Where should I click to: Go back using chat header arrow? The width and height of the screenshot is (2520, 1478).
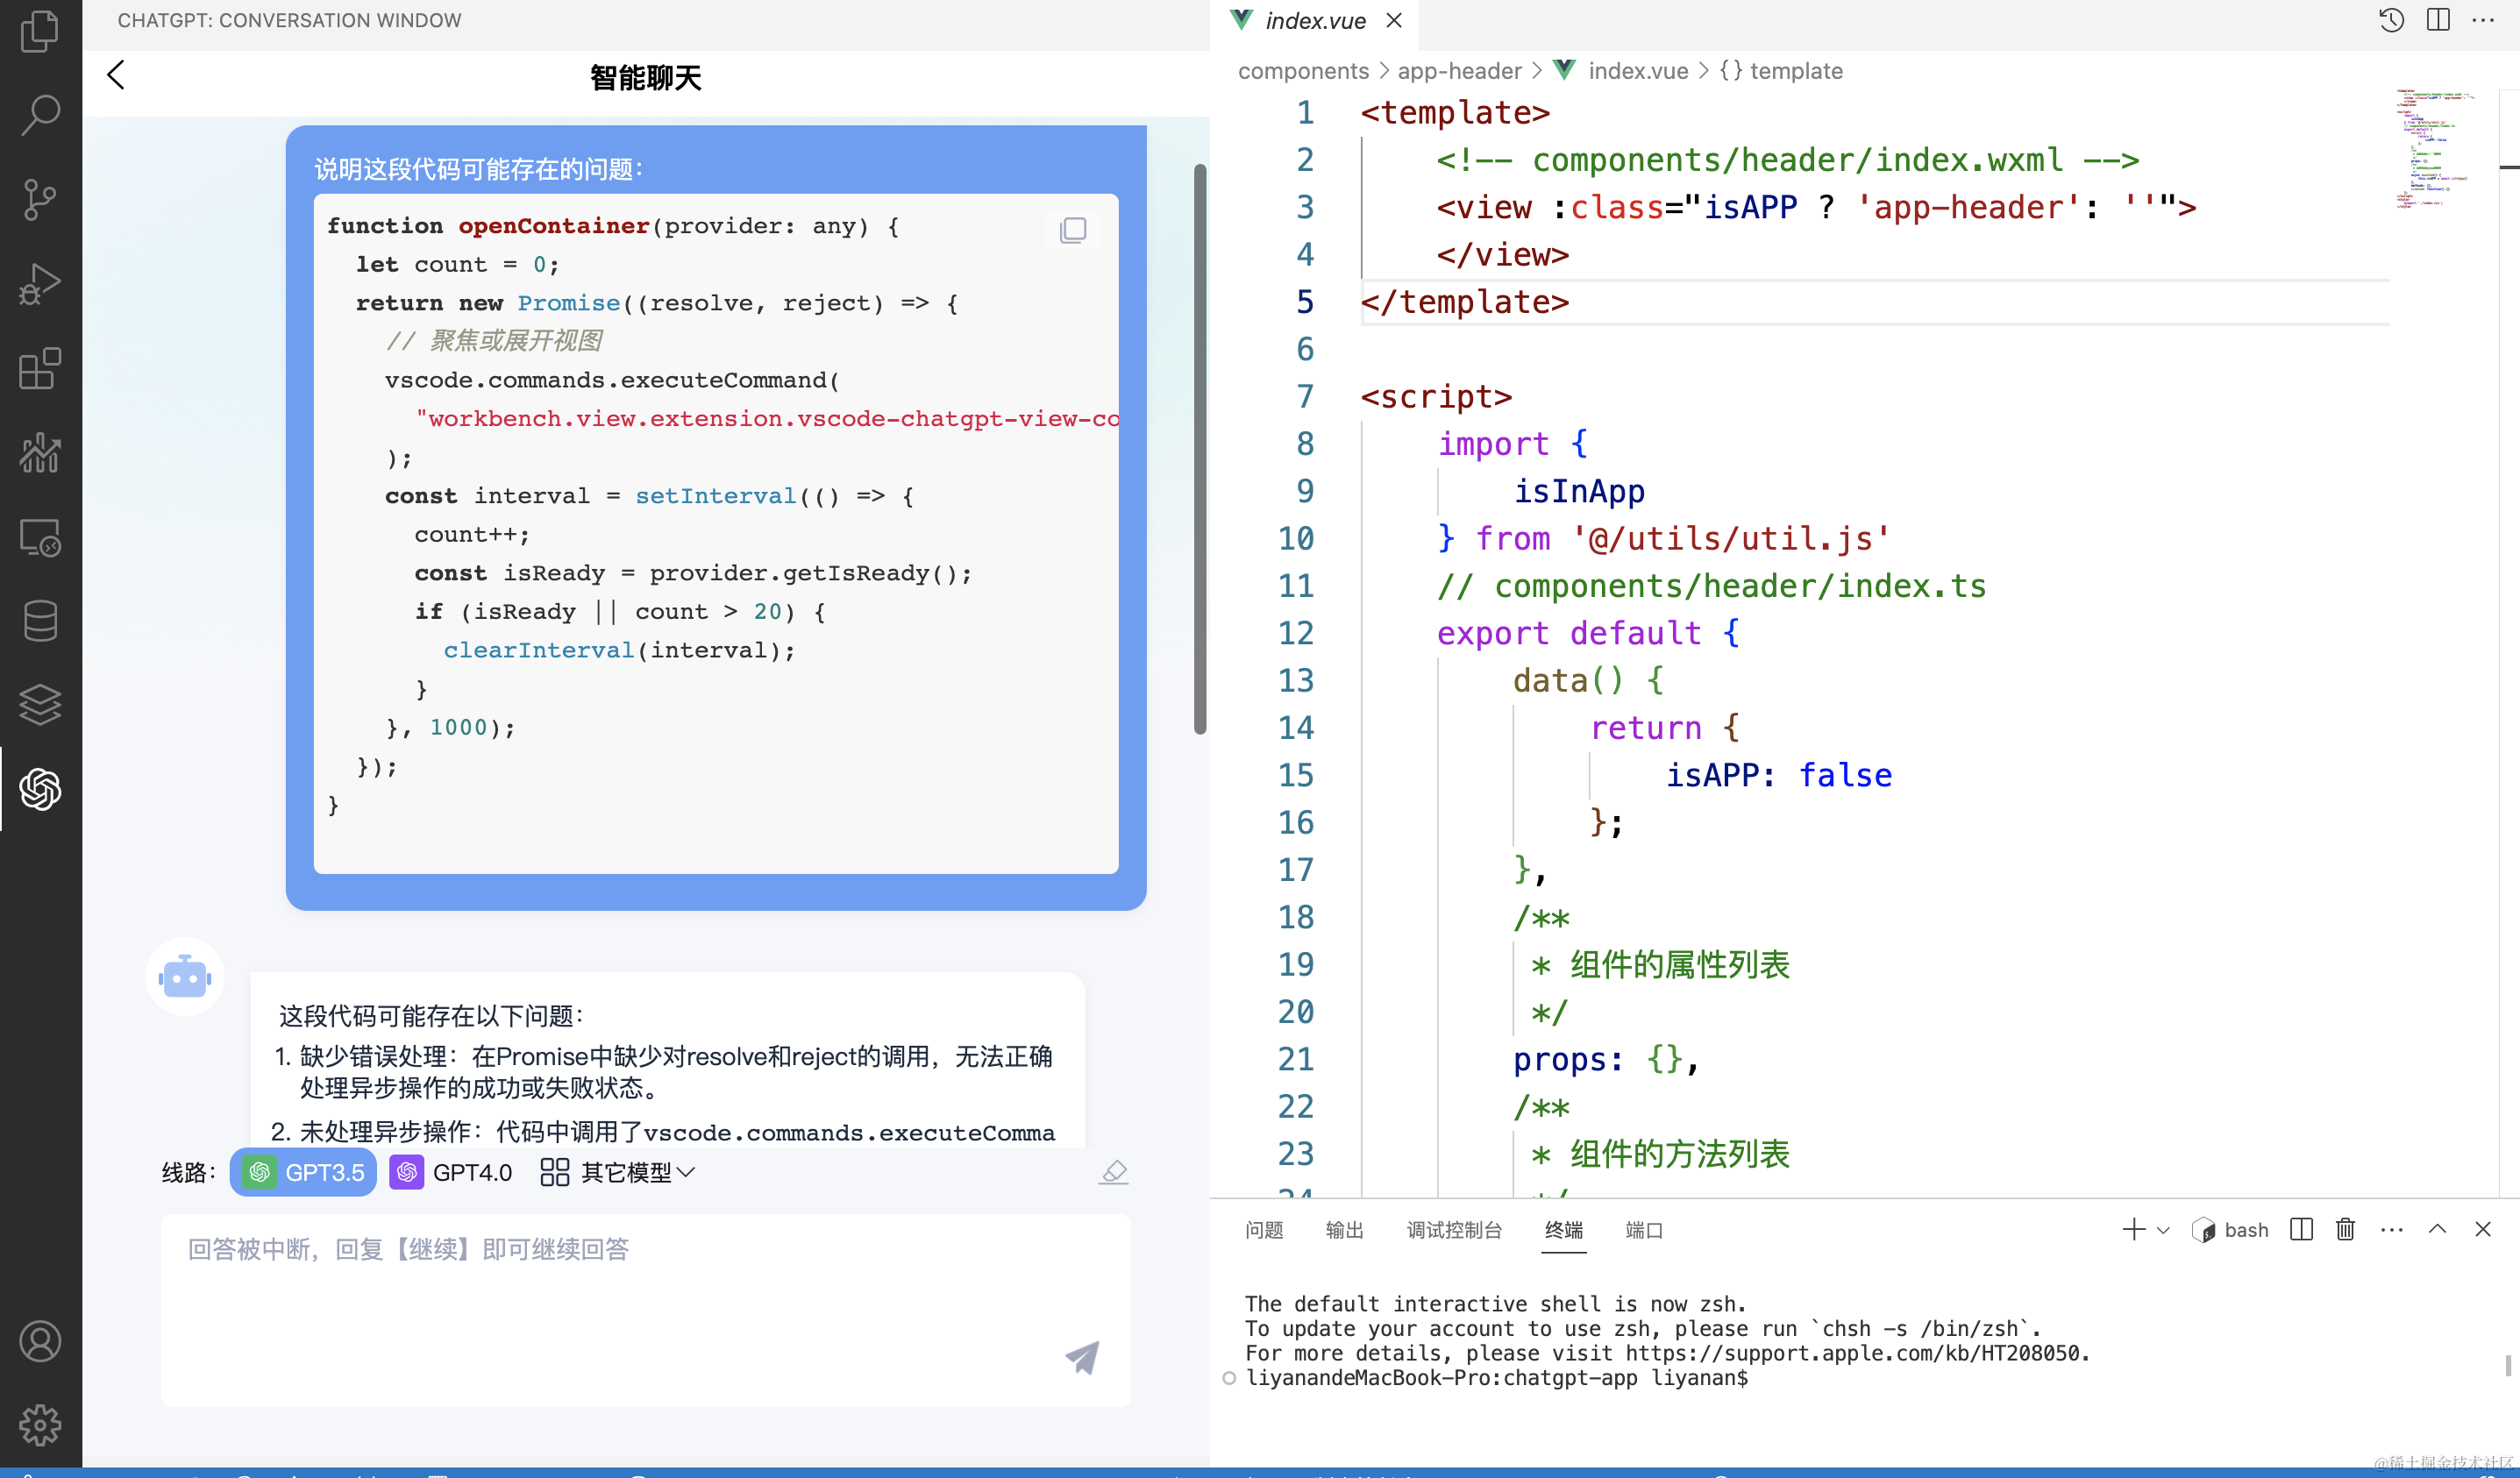click(116, 75)
